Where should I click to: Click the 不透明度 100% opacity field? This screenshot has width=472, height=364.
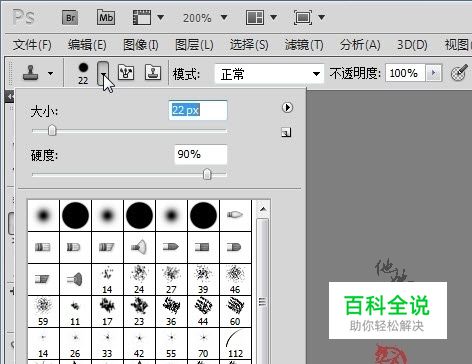pos(405,73)
